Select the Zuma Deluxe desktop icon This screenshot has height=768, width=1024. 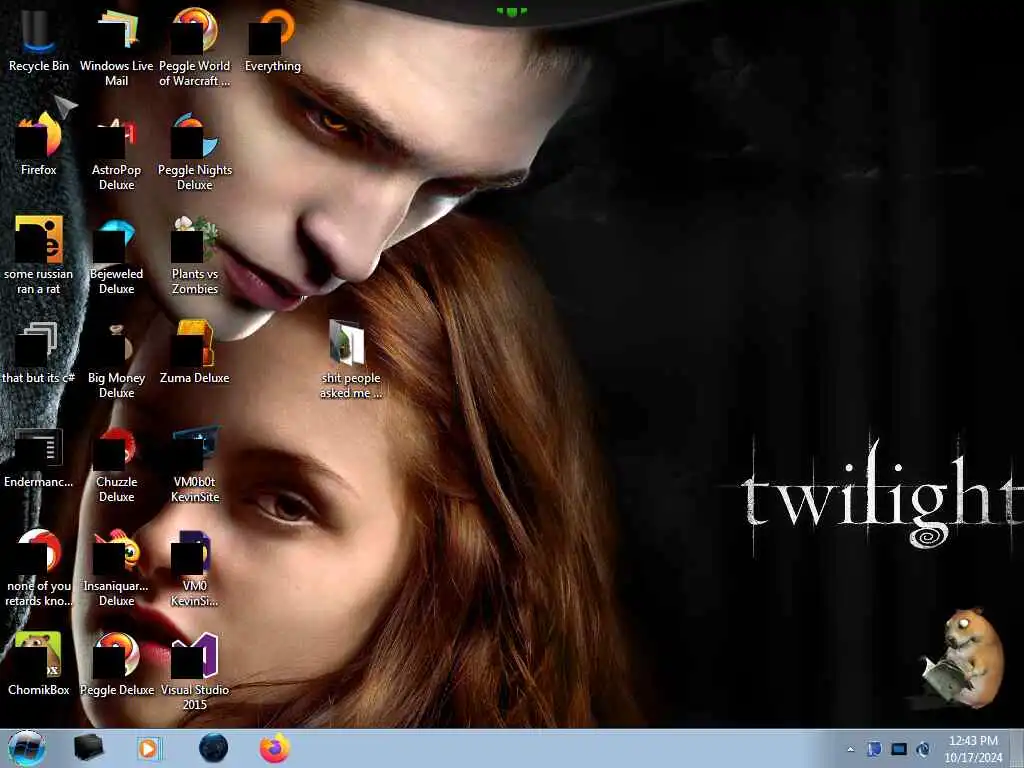[x=195, y=353]
